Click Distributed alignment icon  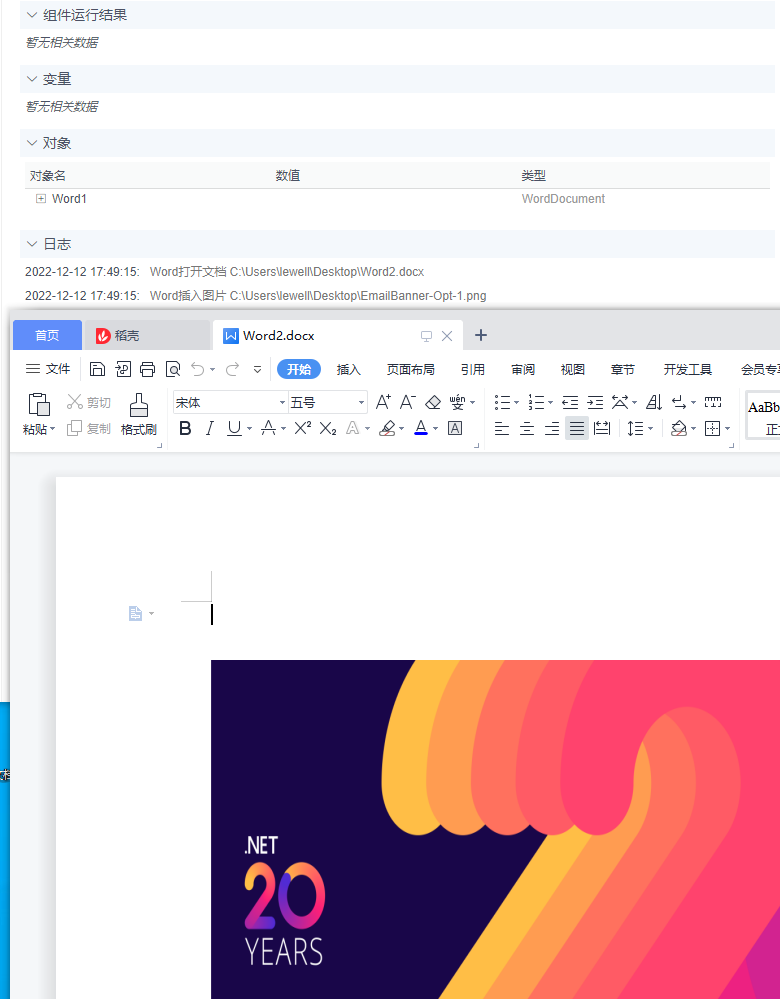[602, 429]
